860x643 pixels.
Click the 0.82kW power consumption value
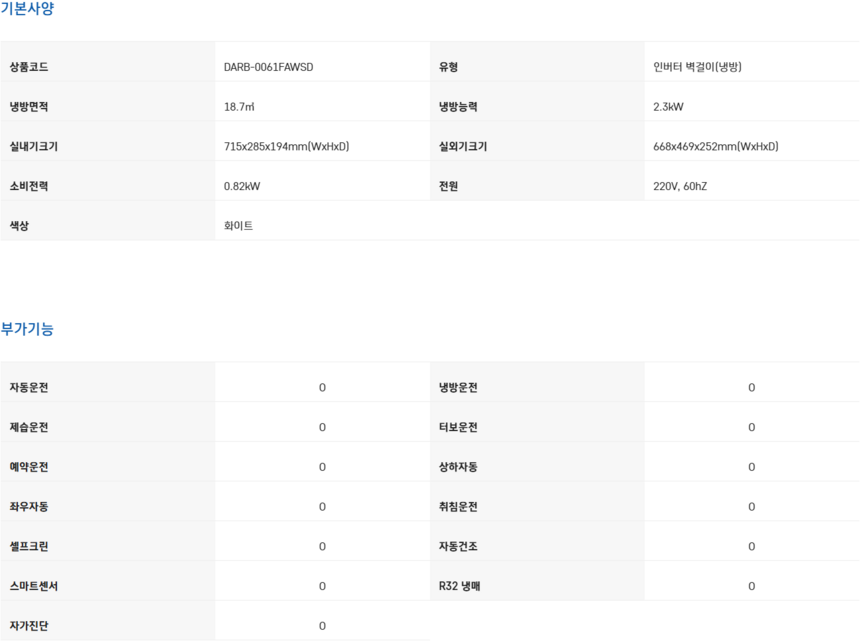pyautogui.click(x=242, y=187)
